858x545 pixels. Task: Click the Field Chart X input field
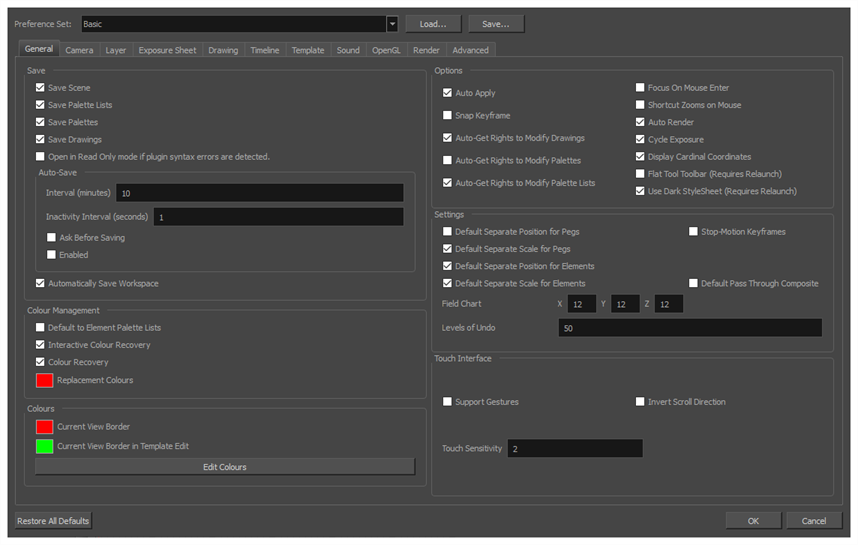click(x=582, y=304)
